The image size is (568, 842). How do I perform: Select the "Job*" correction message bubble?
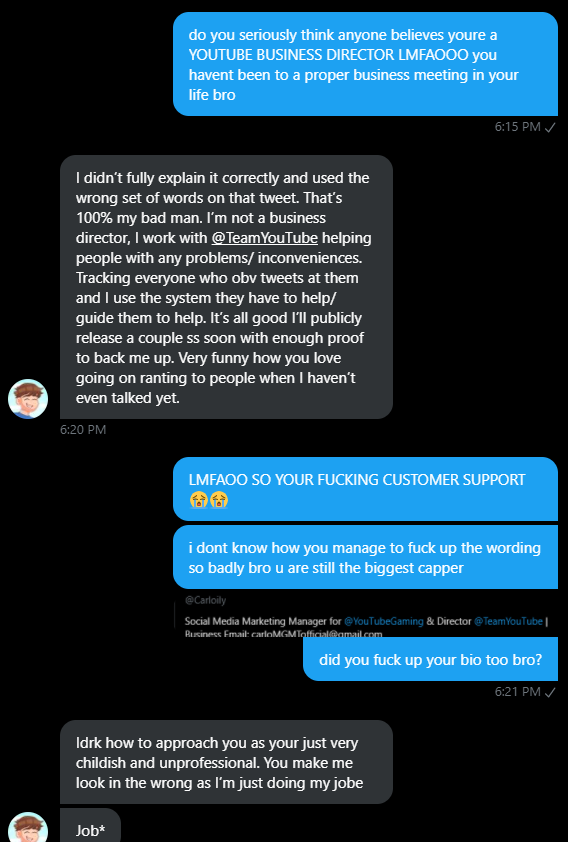click(91, 826)
